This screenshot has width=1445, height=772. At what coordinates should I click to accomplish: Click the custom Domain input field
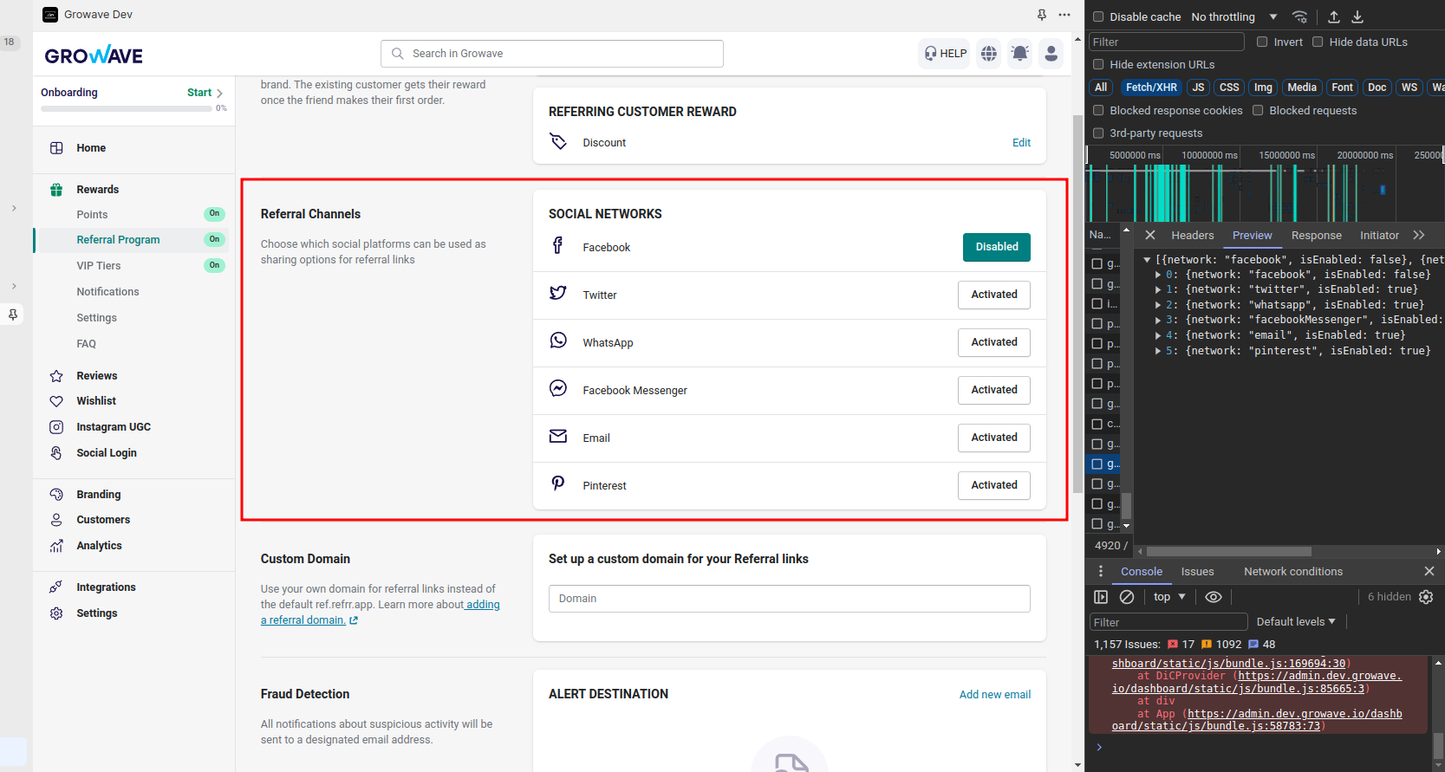790,599
